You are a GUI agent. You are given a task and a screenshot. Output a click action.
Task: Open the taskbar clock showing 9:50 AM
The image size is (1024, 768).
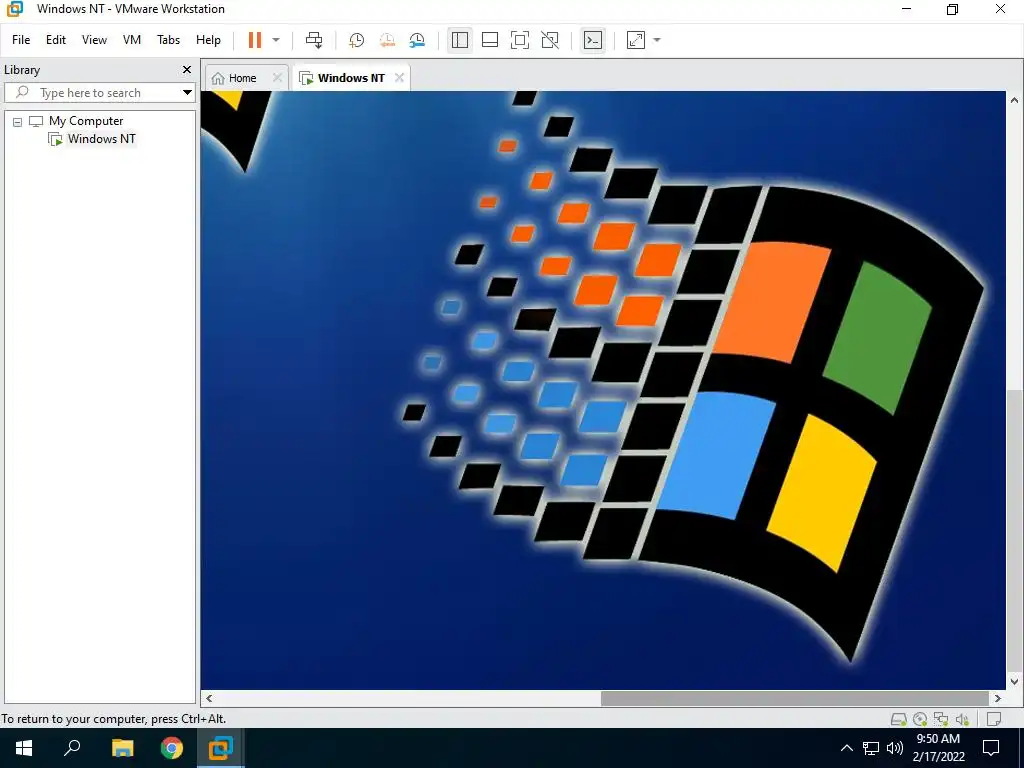pyautogui.click(x=938, y=748)
